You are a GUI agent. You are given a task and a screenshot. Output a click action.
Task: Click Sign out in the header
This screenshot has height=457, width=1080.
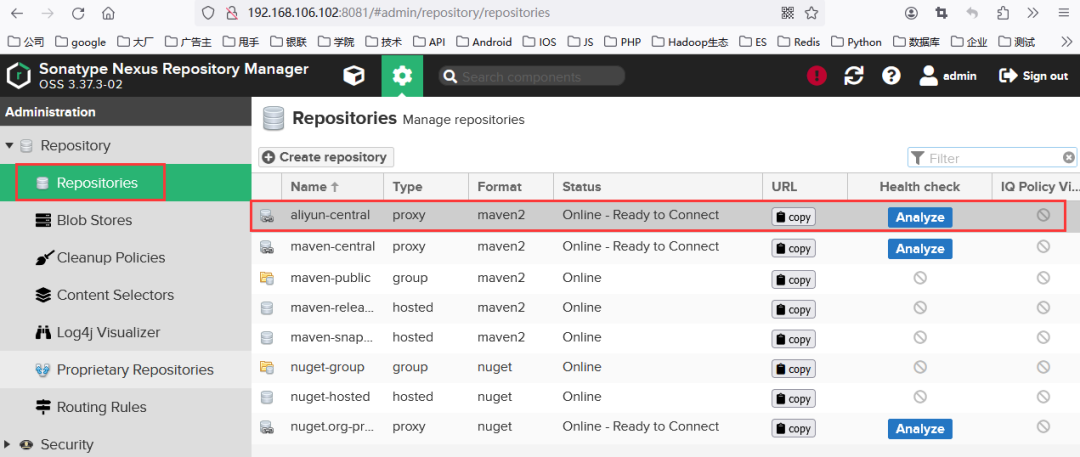click(x=1034, y=76)
